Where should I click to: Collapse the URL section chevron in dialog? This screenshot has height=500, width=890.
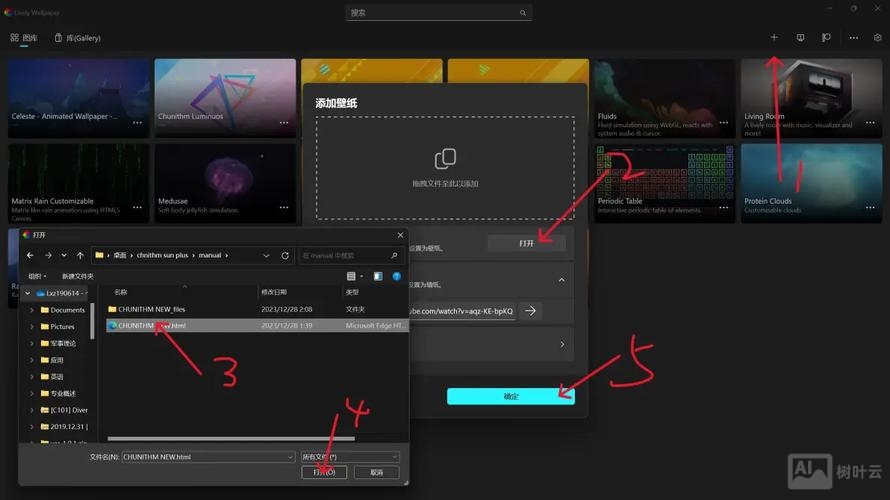point(561,281)
